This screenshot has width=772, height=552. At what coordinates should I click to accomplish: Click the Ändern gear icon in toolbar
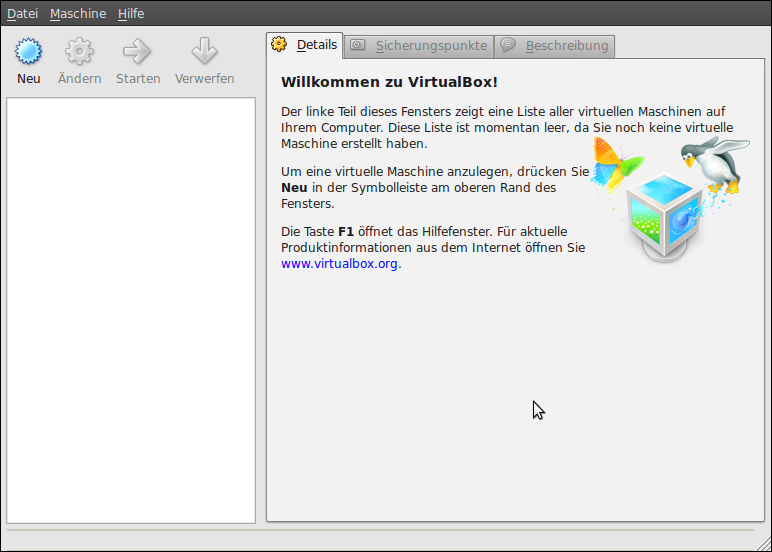[x=79, y=52]
